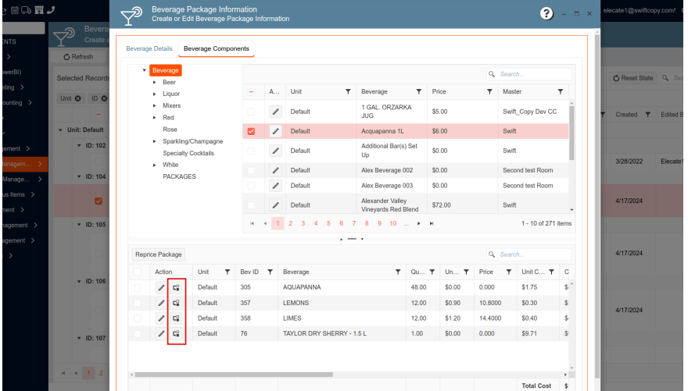Open the help question mark icon
The height and width of the screenshot is (391, 688).
pos(546,14)
